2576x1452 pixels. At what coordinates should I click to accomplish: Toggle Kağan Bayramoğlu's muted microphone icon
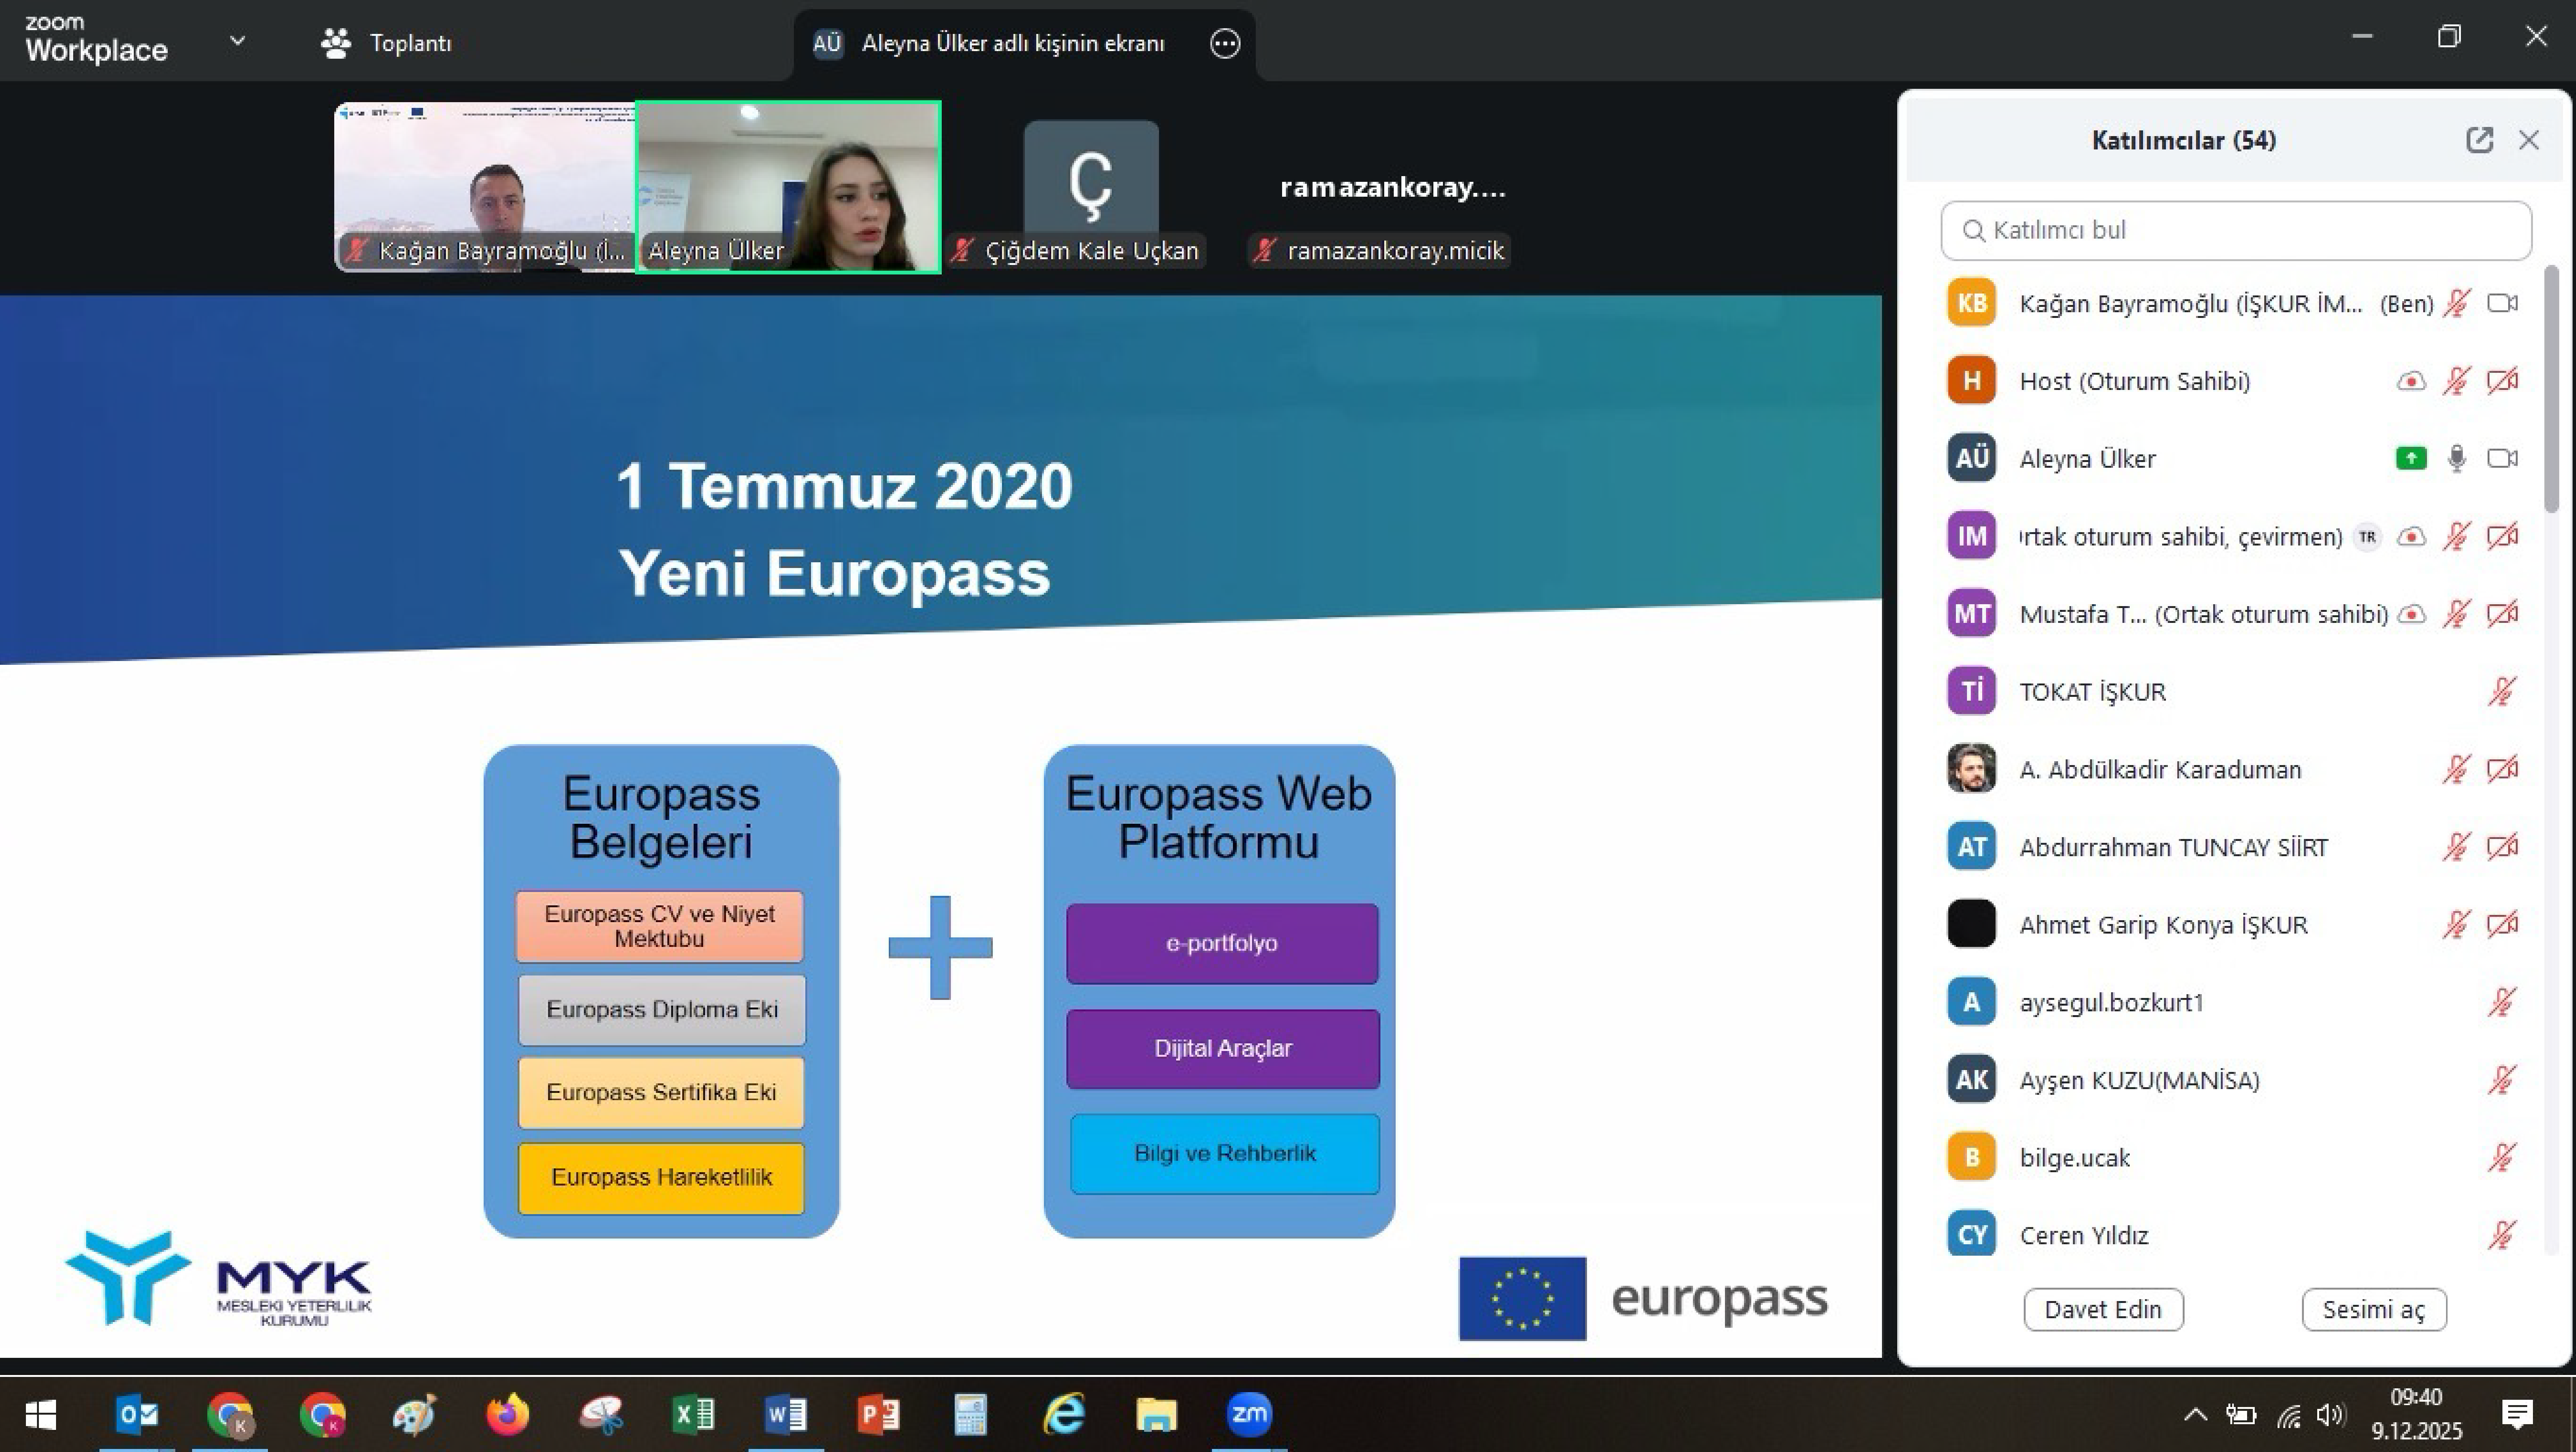coord(2457,303)
